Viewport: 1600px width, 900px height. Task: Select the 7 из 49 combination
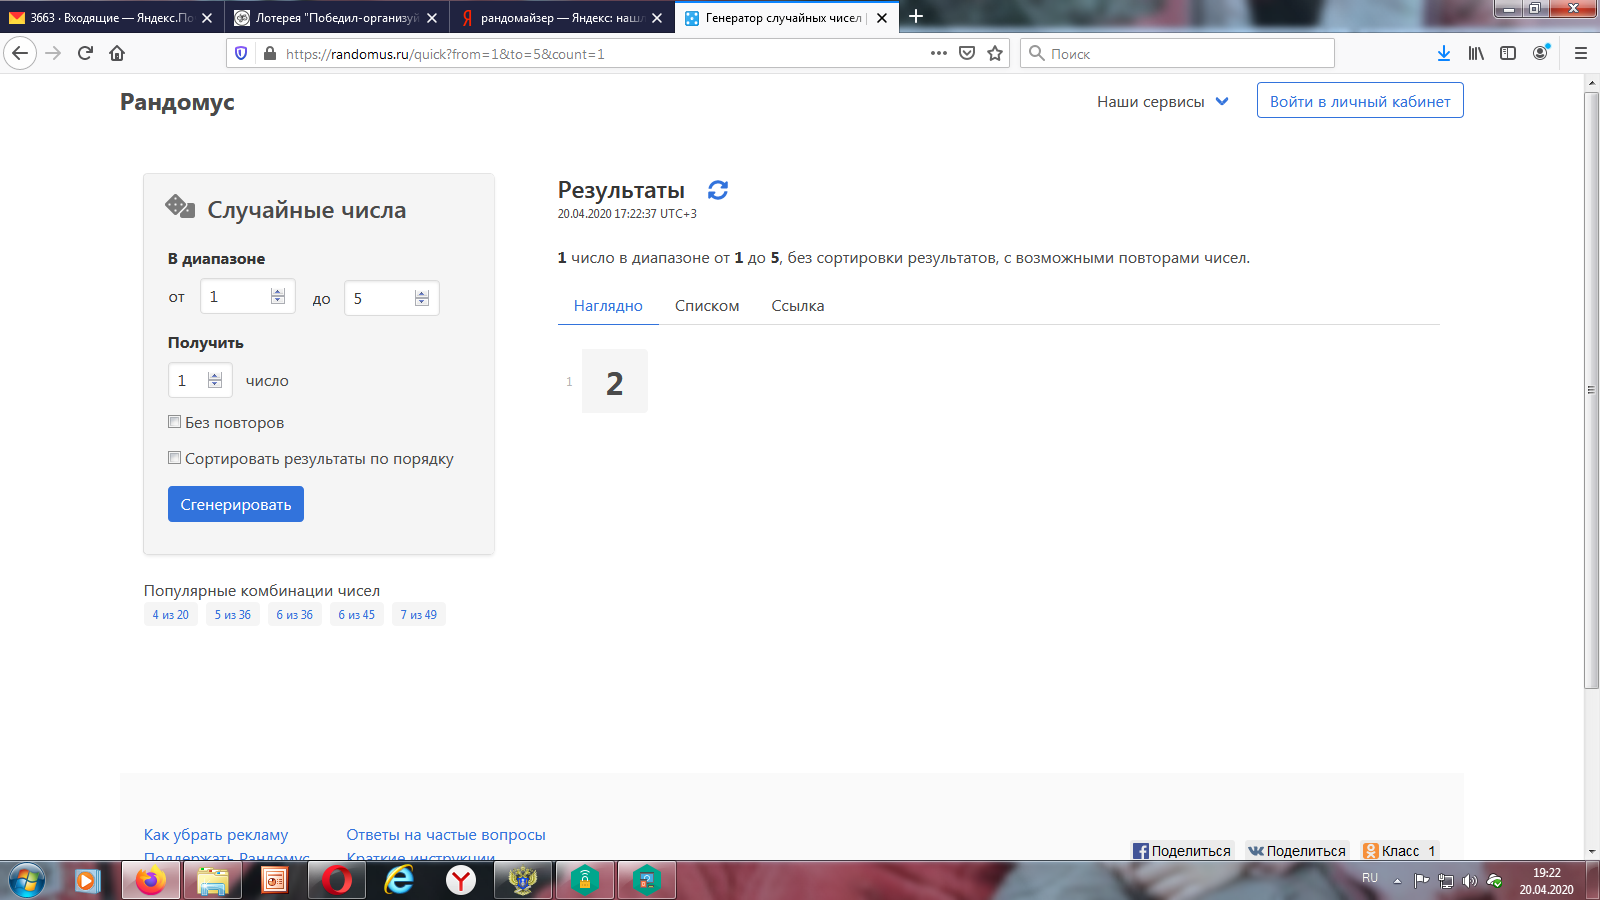point(419,615)
